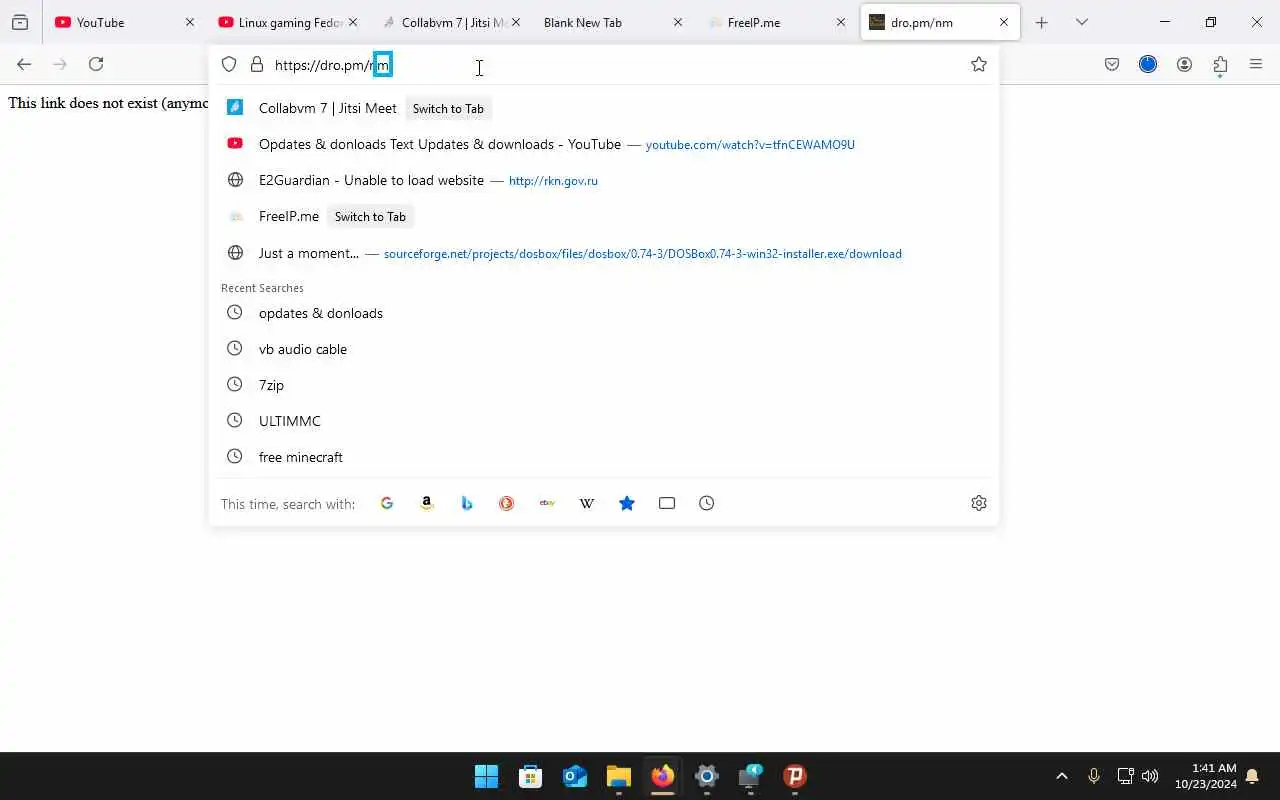This screenshot has height=800, width=1280.
Task: Launch Microsoft Store from taskbar
Action: (x=531, y=776)
